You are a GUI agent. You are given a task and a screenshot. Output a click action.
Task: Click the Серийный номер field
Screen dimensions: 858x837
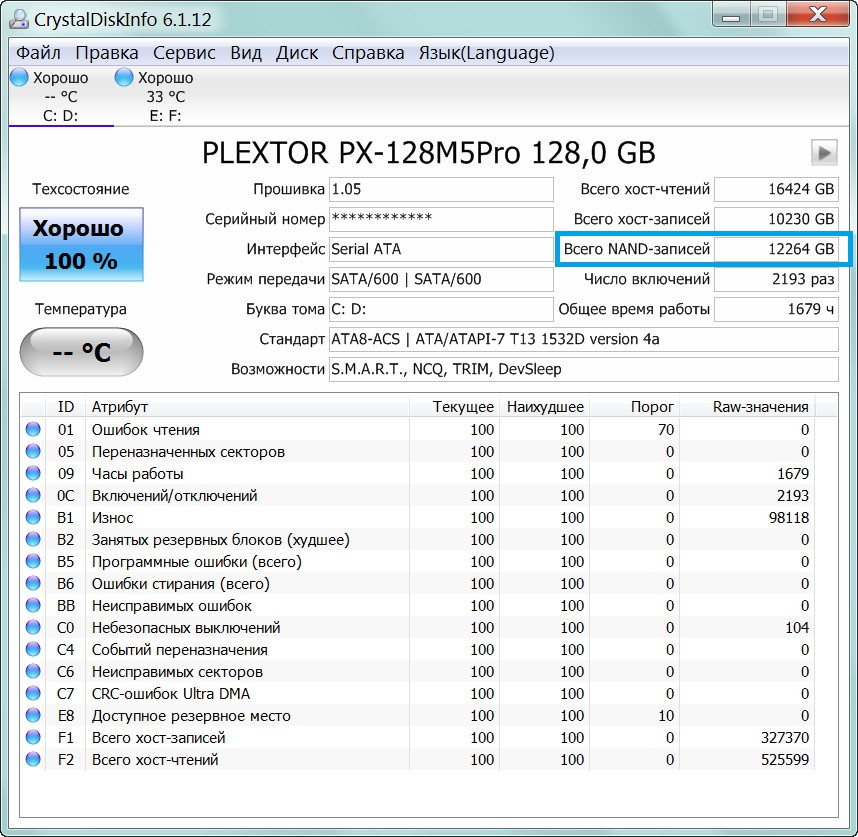coord(441,219)
